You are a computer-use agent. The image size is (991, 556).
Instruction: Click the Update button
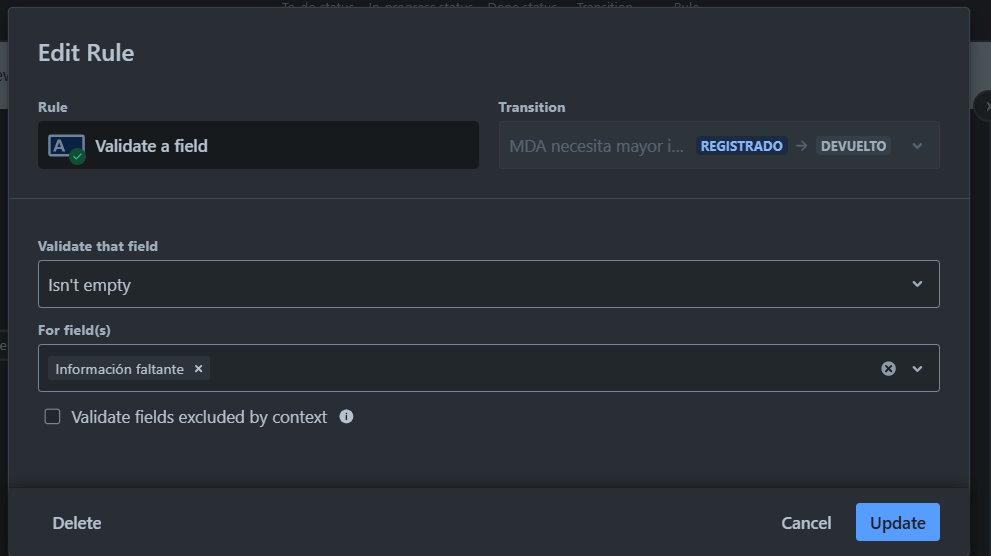click(897, 522)
